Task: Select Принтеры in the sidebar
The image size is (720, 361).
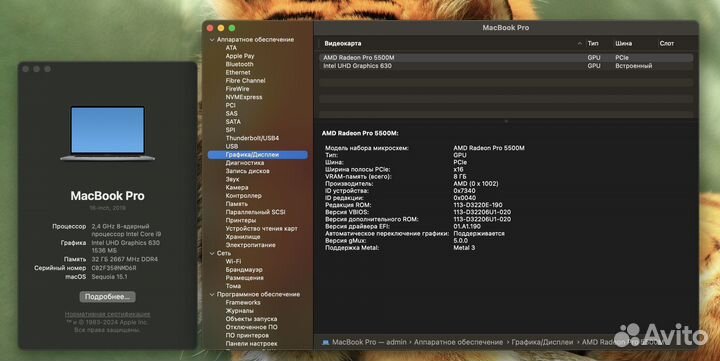Action: click(241, 220)
